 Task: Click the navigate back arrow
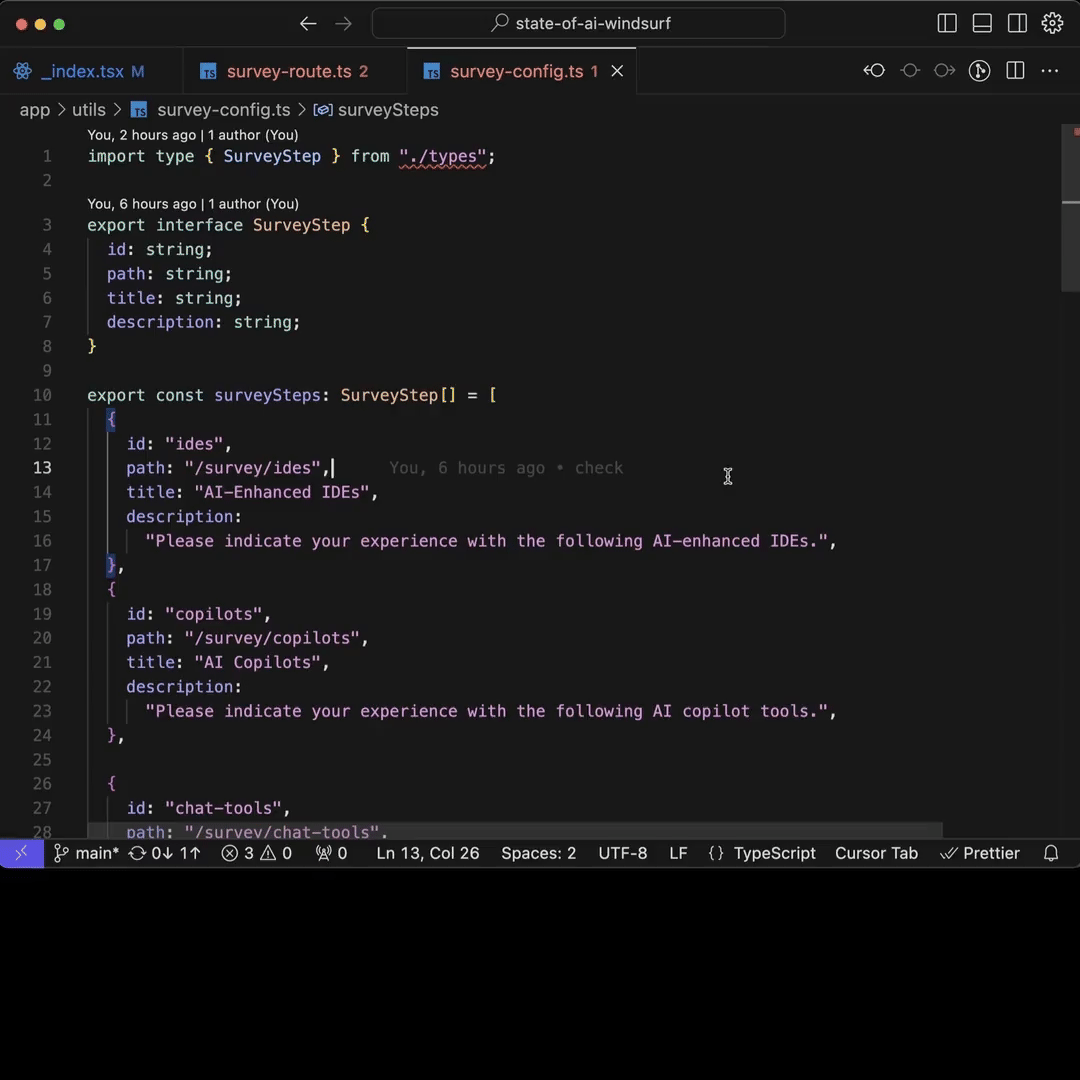click(308, 24)
